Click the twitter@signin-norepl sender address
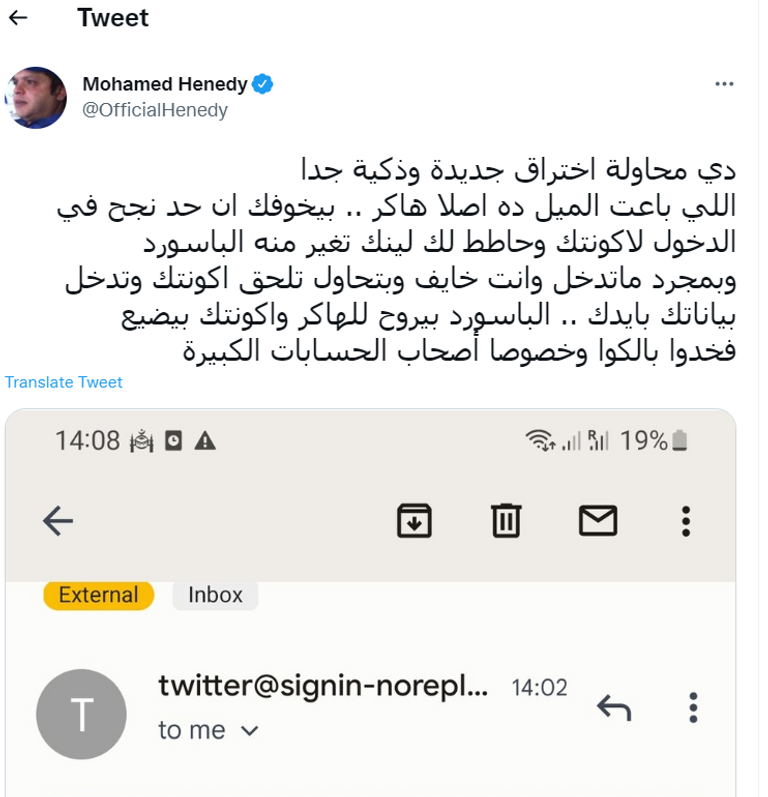The height and width of the screenshot is (797, 768). [x=323, y=687]
